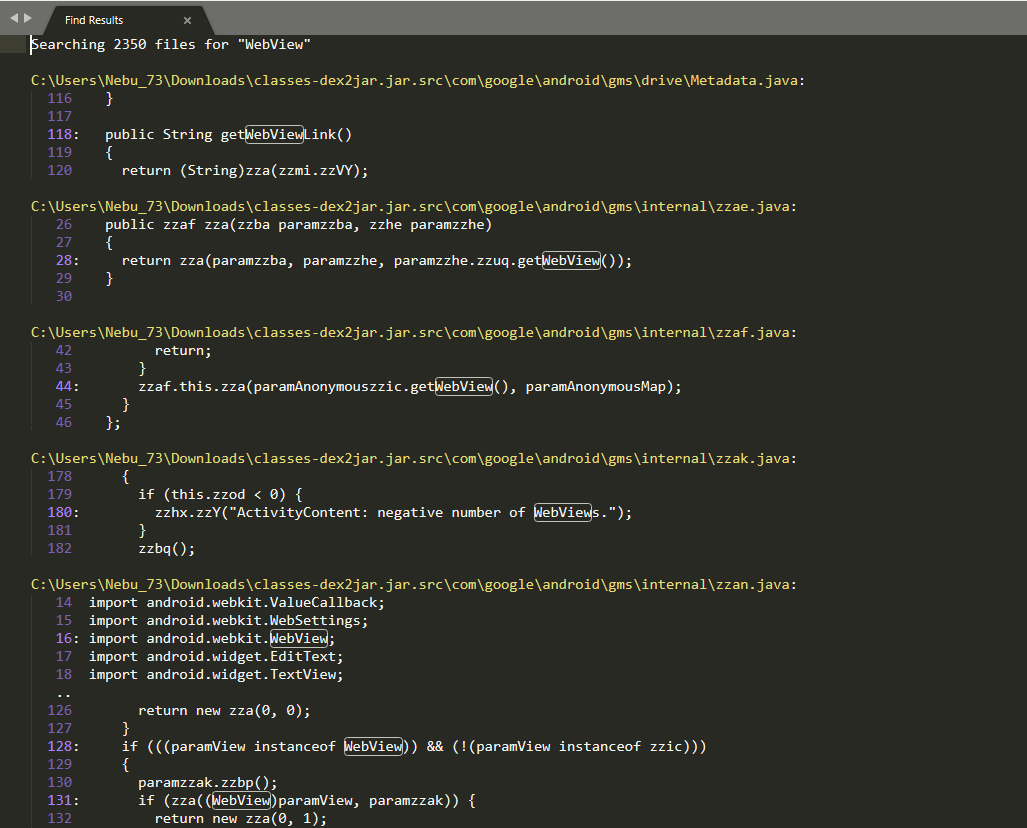Click the highlighted WebView match in getWebViewLink
Image resolution: width=1027 pixels, height=828 pixels.
274,135
